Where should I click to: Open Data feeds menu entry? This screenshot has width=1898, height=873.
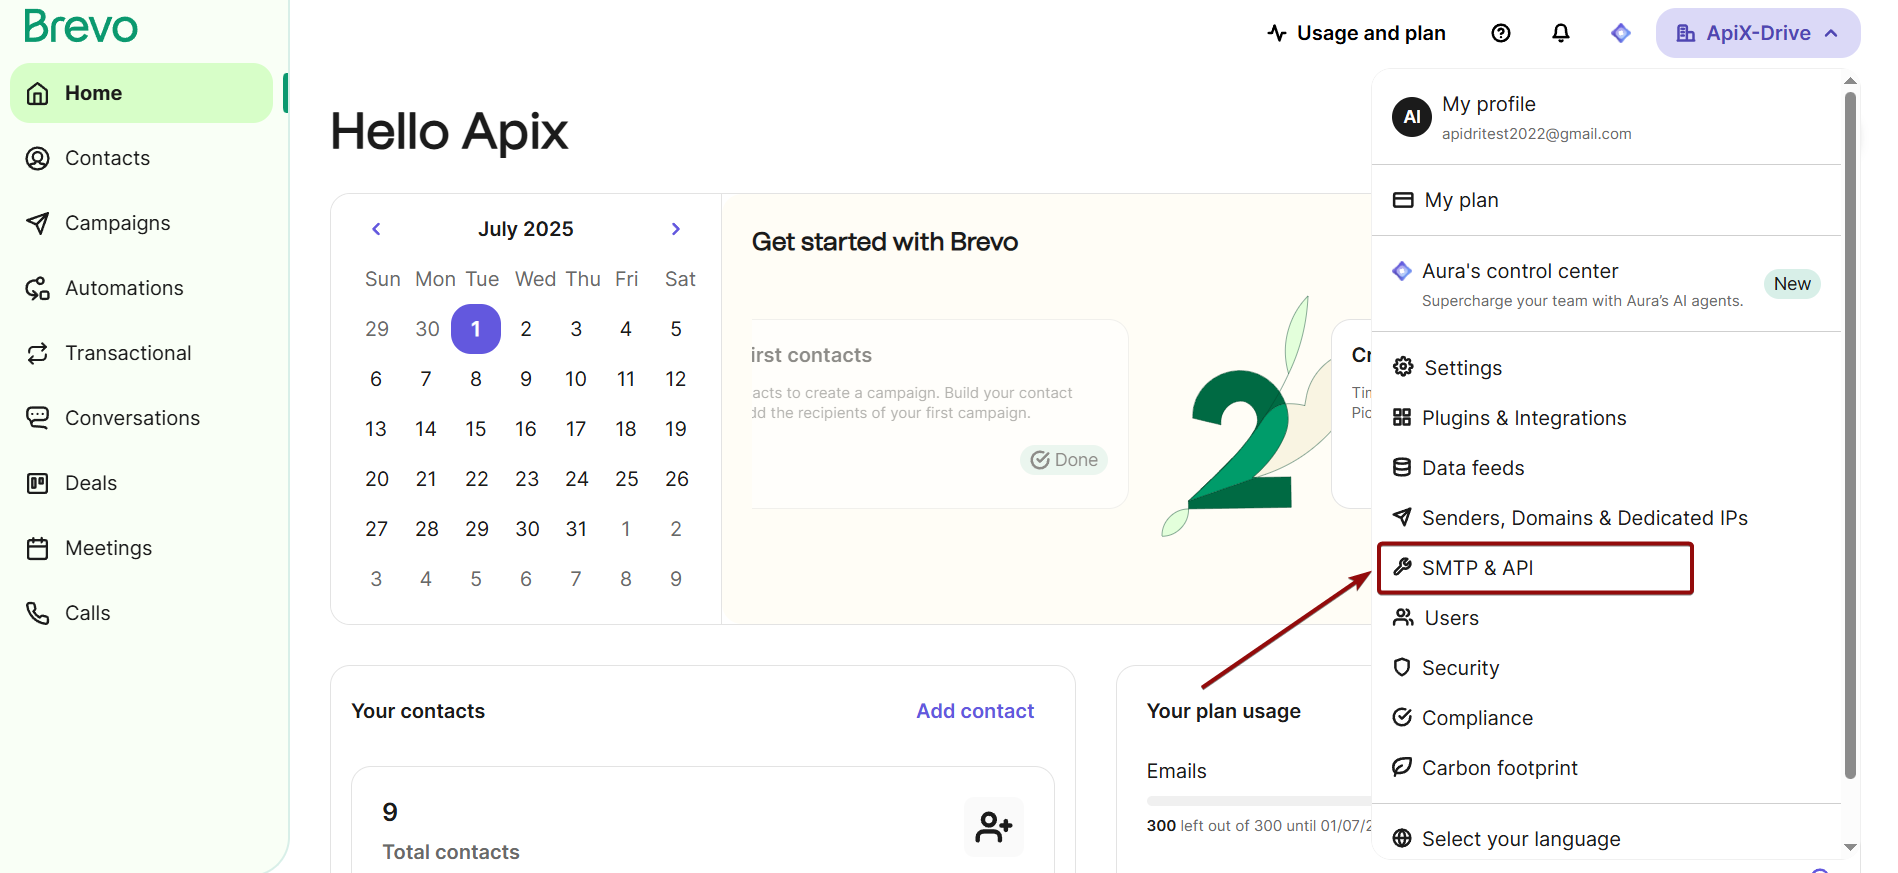[x=1606, y=468]
